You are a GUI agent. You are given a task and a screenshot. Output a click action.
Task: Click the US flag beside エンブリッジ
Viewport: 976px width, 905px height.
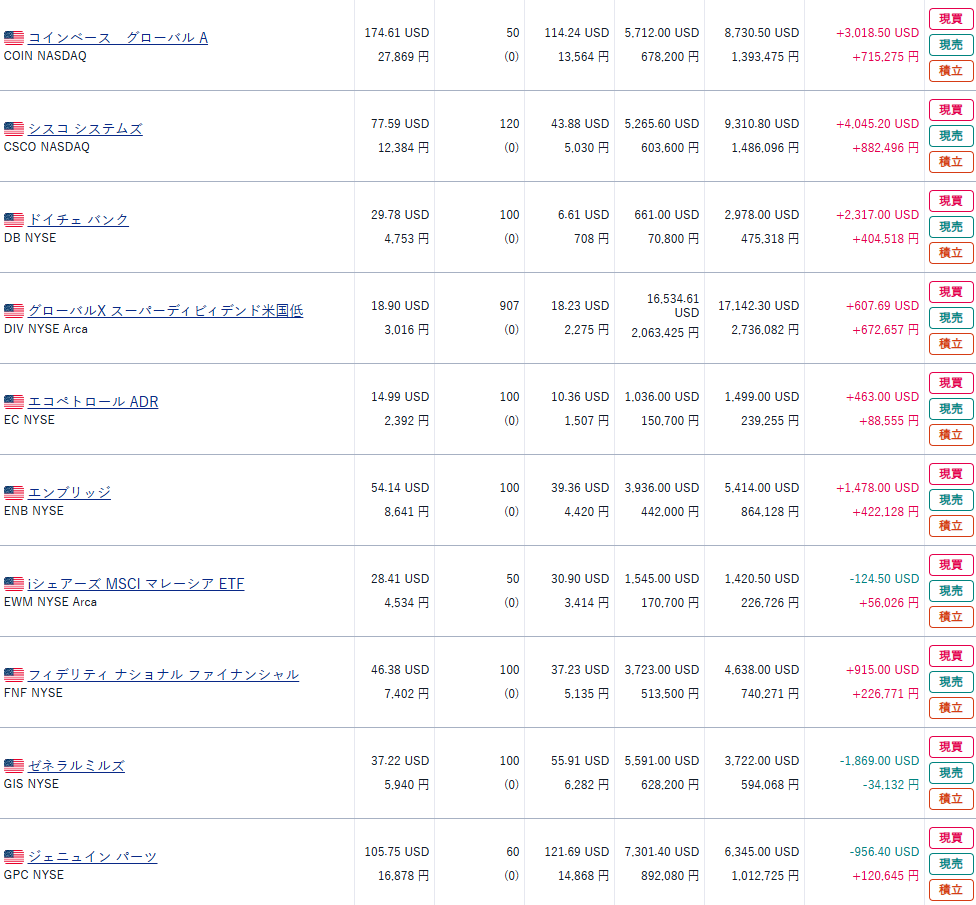coord(14,493)
